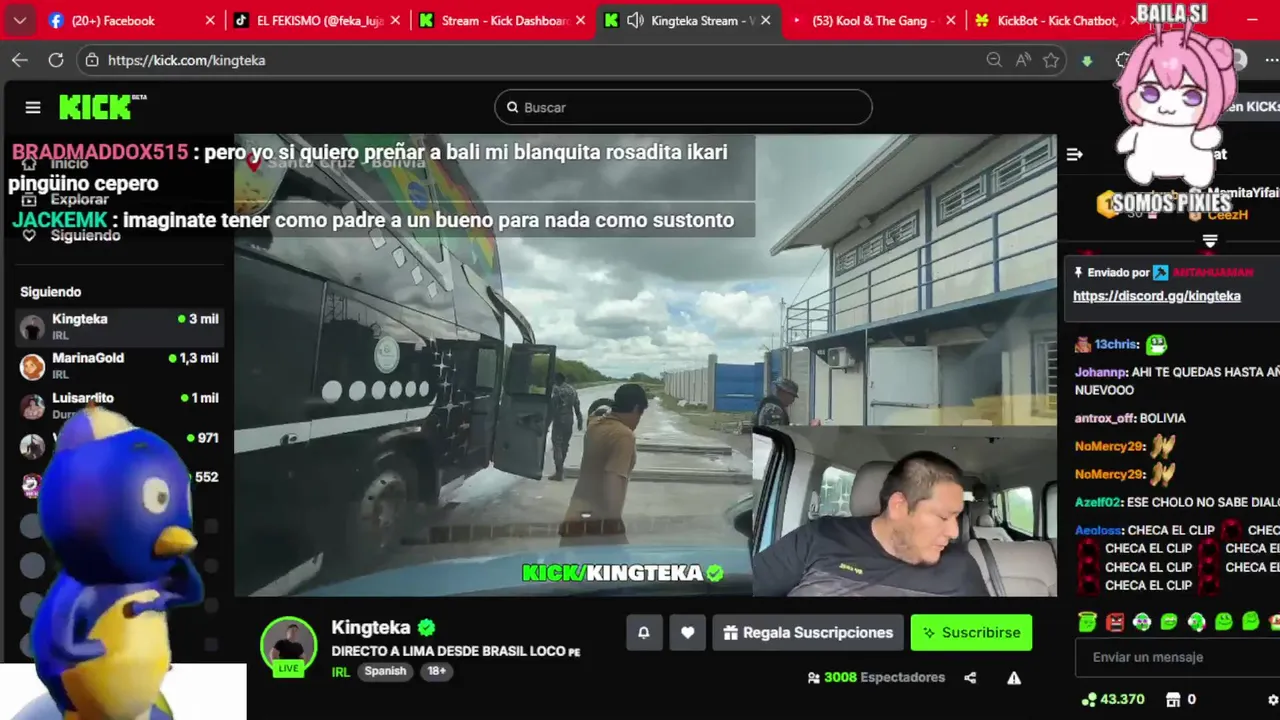Open the tab list dropdown arrow
The height and width of the screenshot is (720, 1280).
point(19,20)
